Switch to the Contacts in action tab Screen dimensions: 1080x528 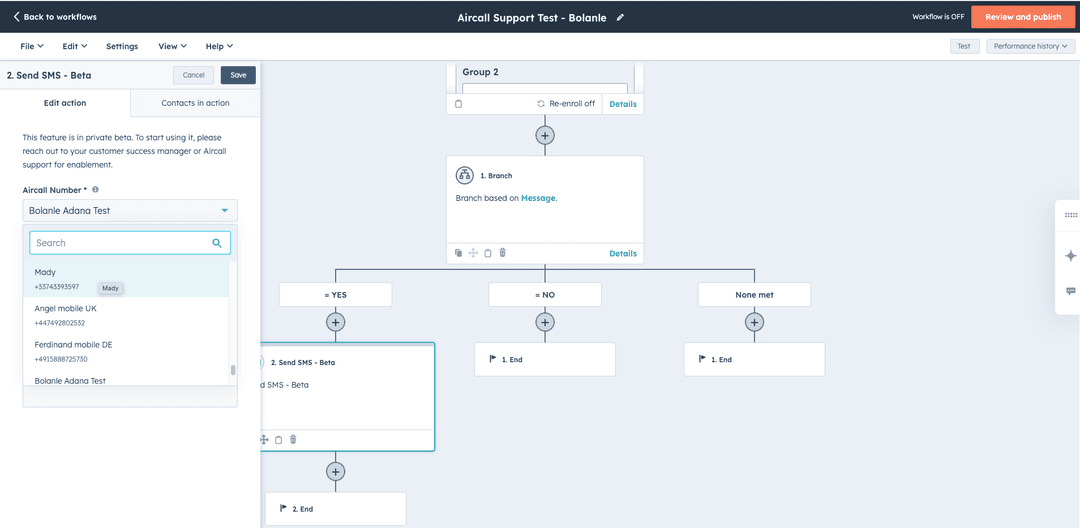tap(195, 103)
